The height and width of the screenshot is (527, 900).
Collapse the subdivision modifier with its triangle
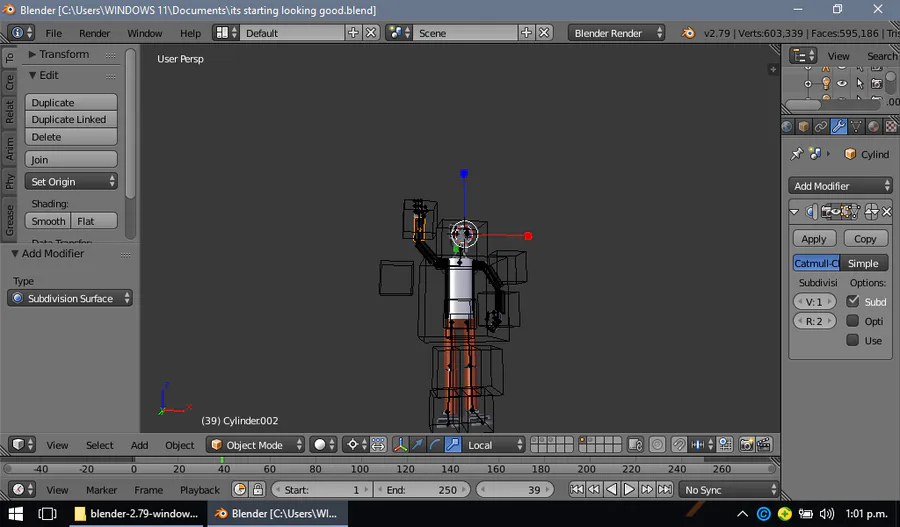point(794,212)
